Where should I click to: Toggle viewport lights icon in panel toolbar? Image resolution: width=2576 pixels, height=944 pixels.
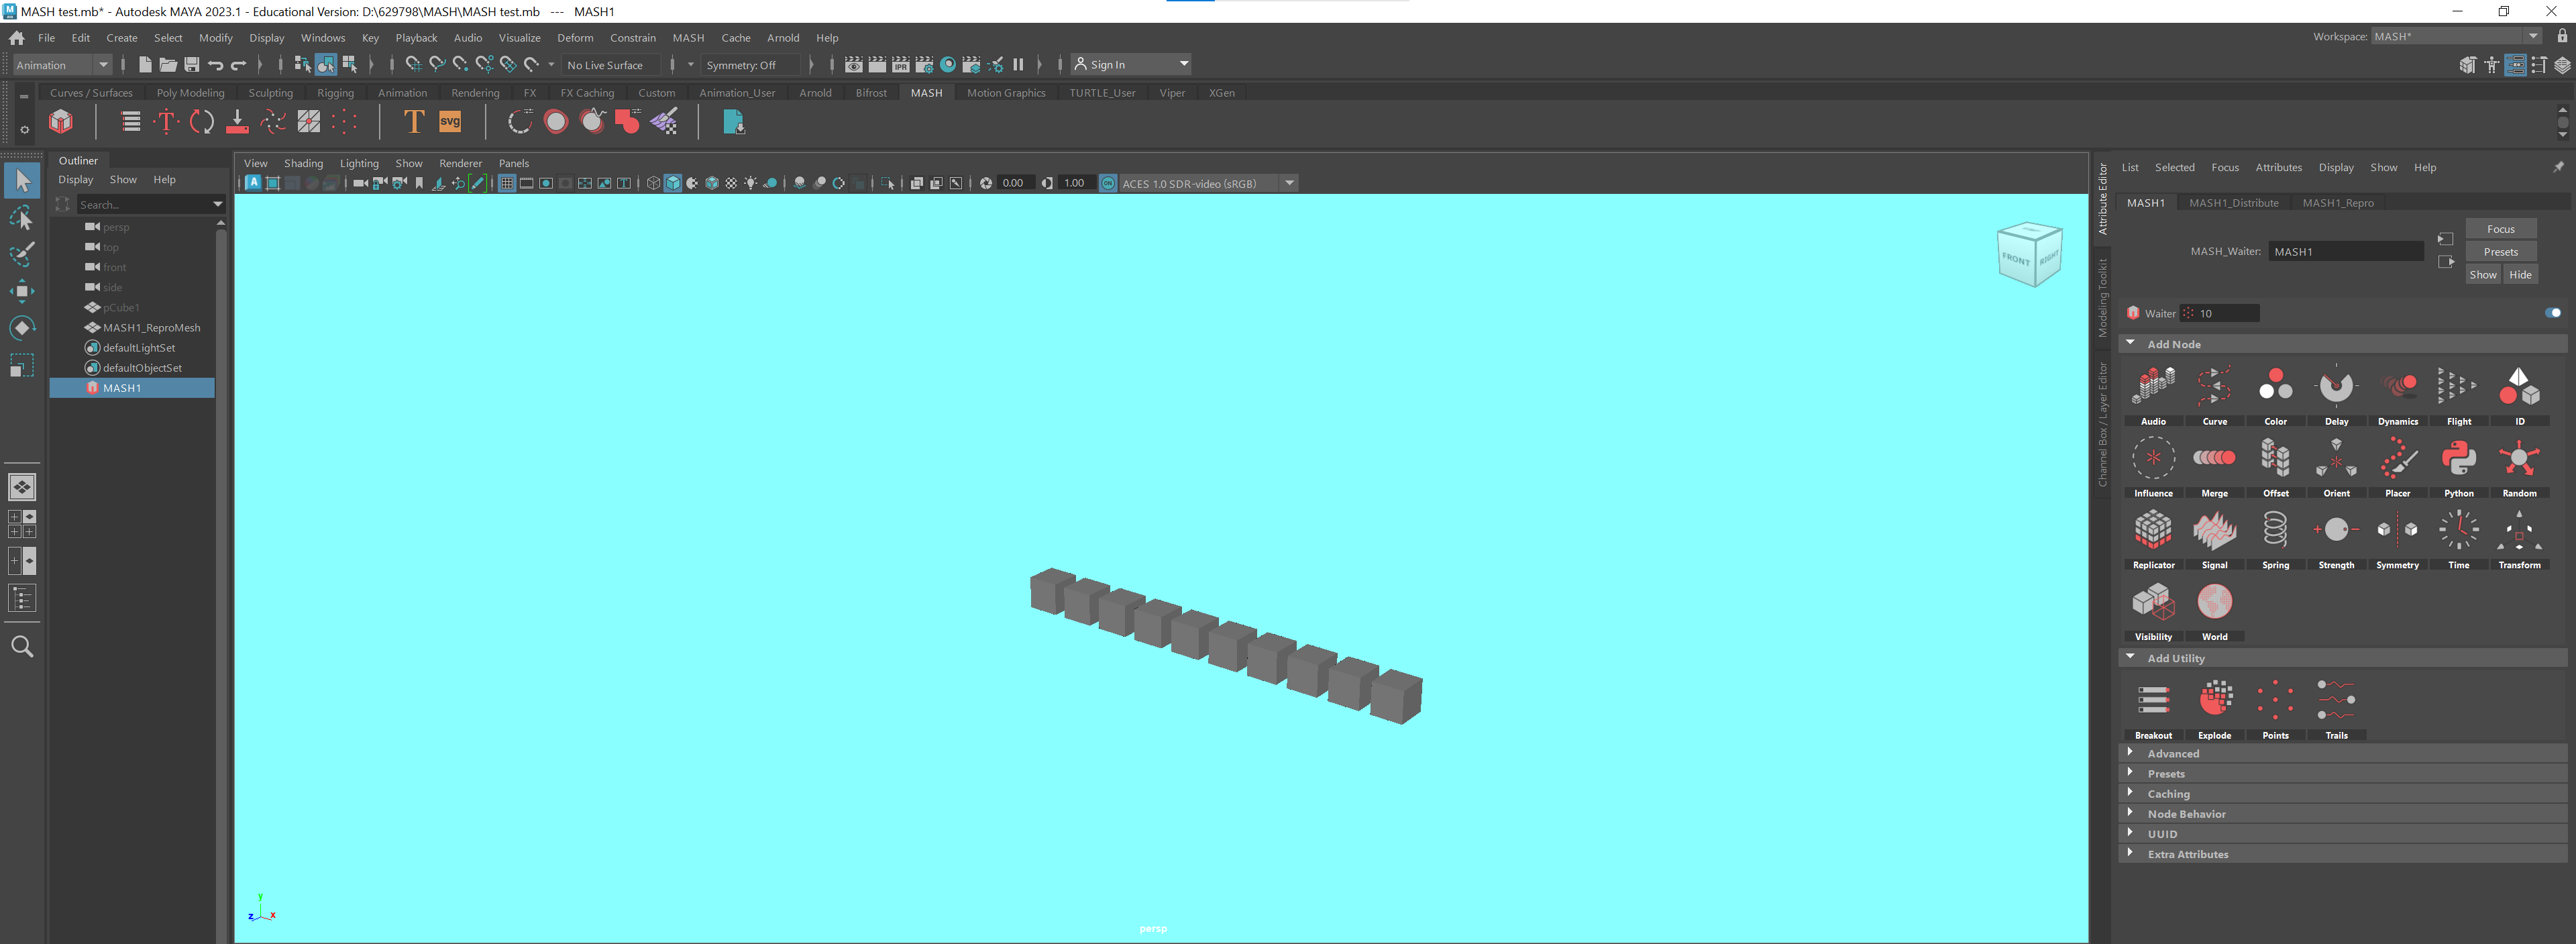pos(750,183)
